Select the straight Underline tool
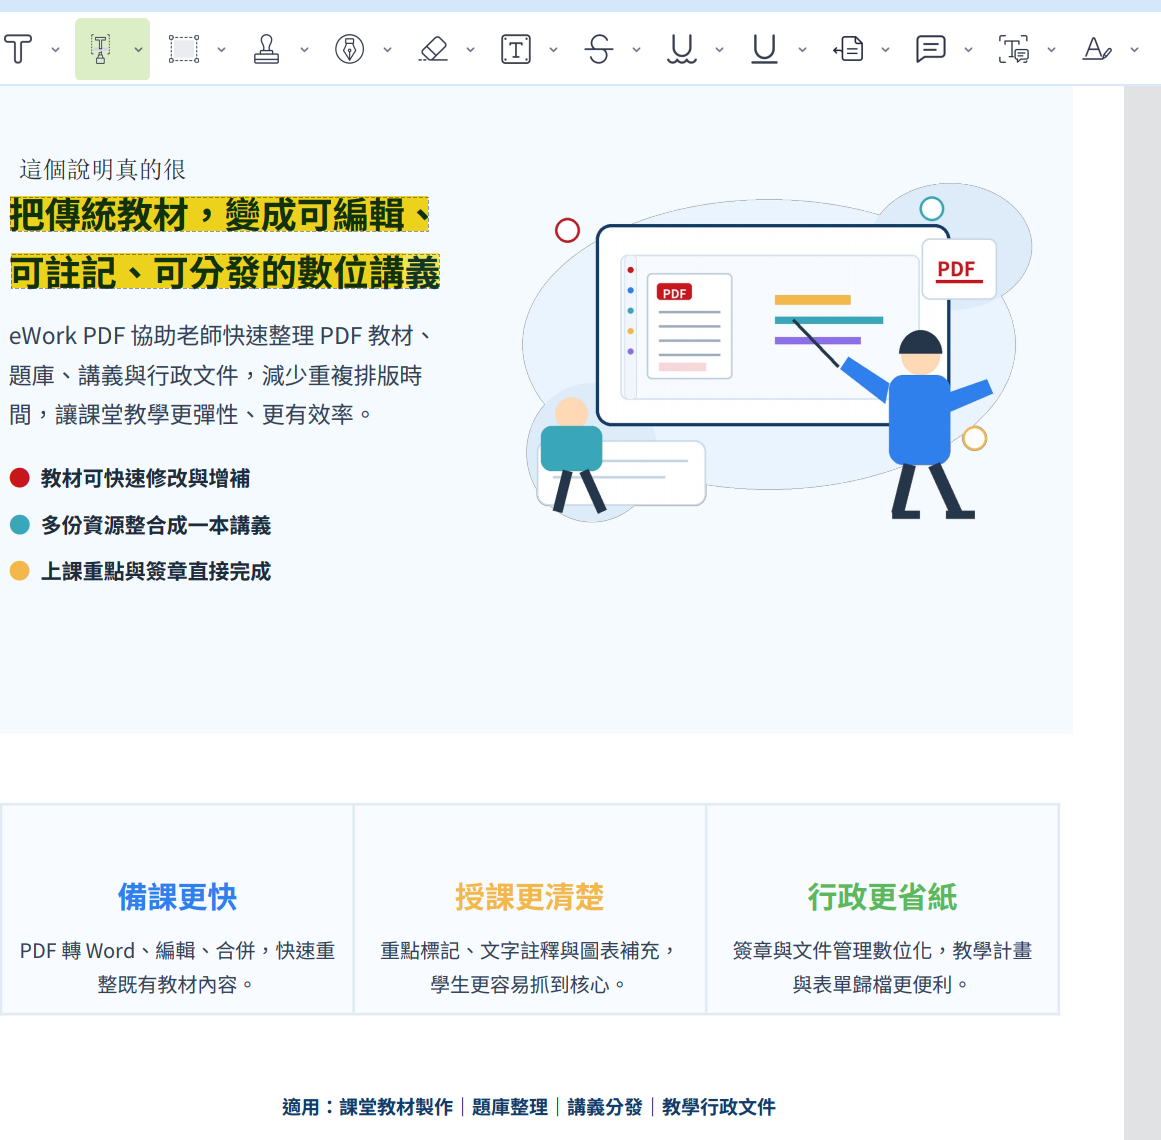1161x1140 pixels. point(765,50)
